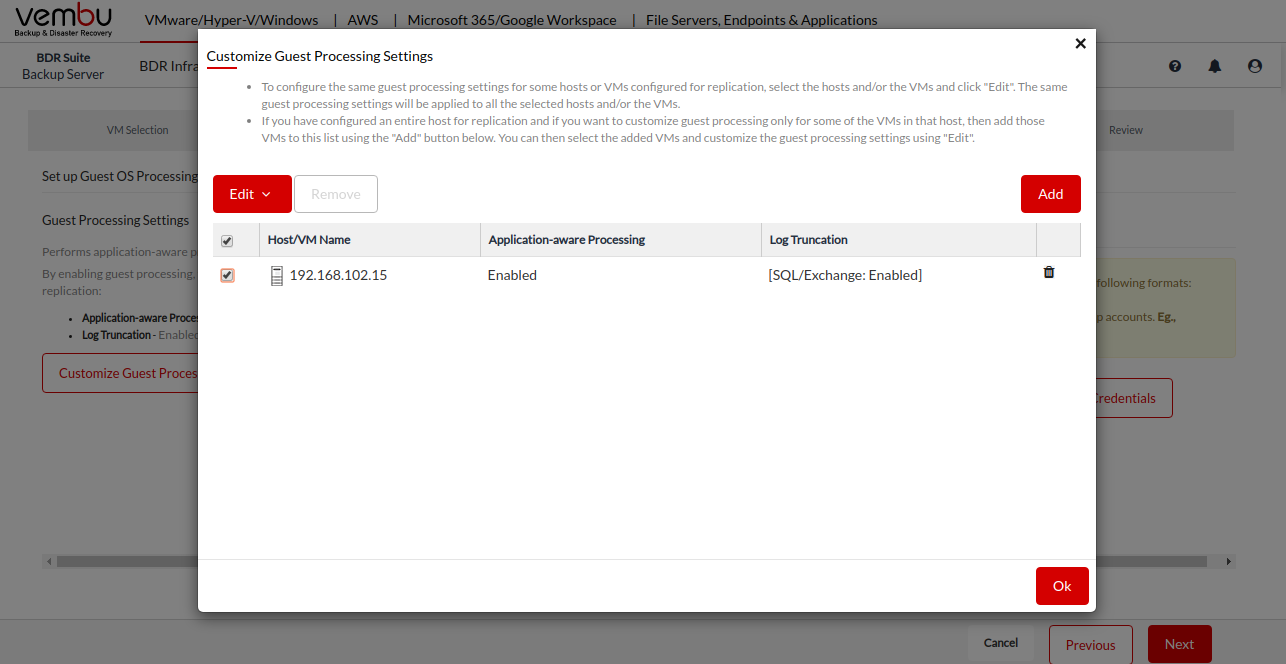
Task: Select File Servers, Endpoints & Applications tab
Action: pos(761,20)
